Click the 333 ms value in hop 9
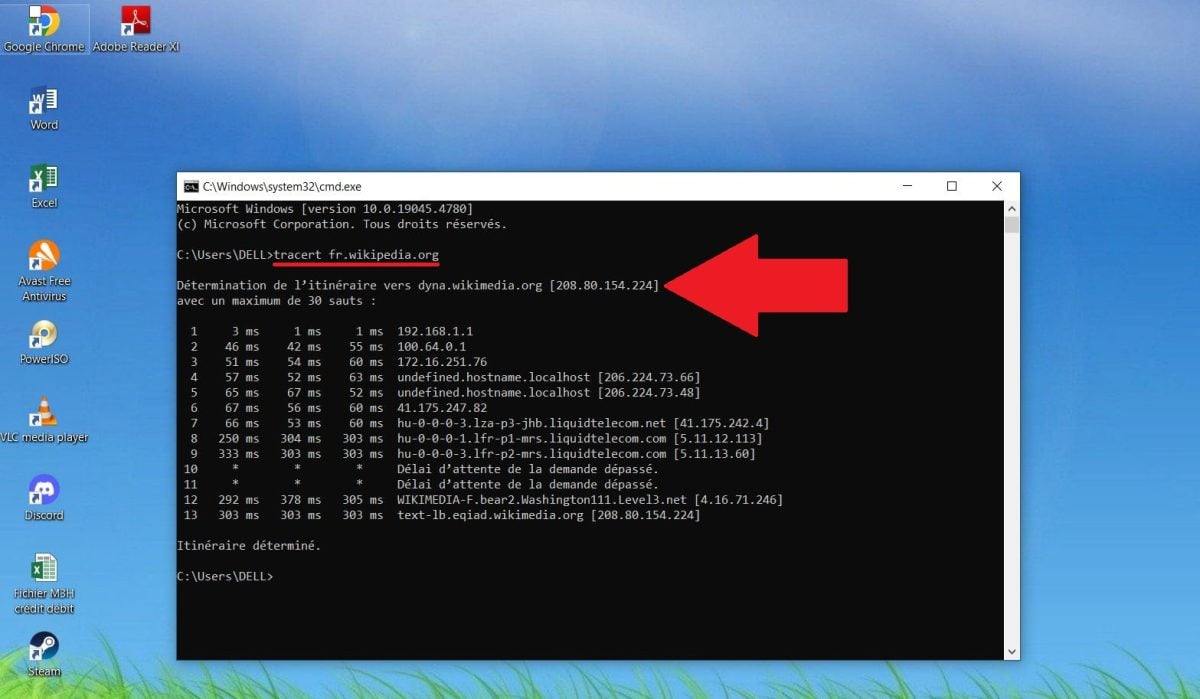The image size is (1200, 699). point(238,454)
